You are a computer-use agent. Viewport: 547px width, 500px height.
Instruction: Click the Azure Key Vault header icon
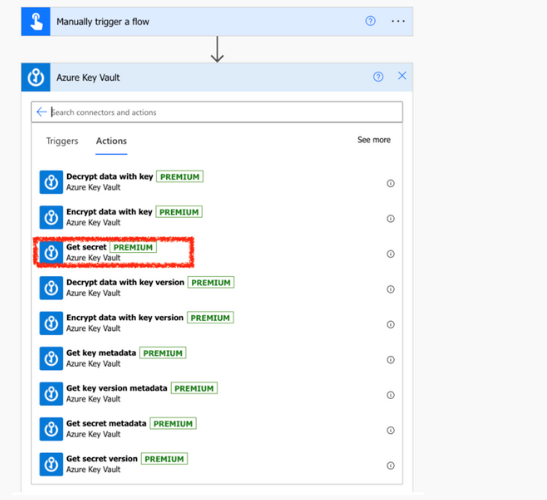tap(36, 77)
